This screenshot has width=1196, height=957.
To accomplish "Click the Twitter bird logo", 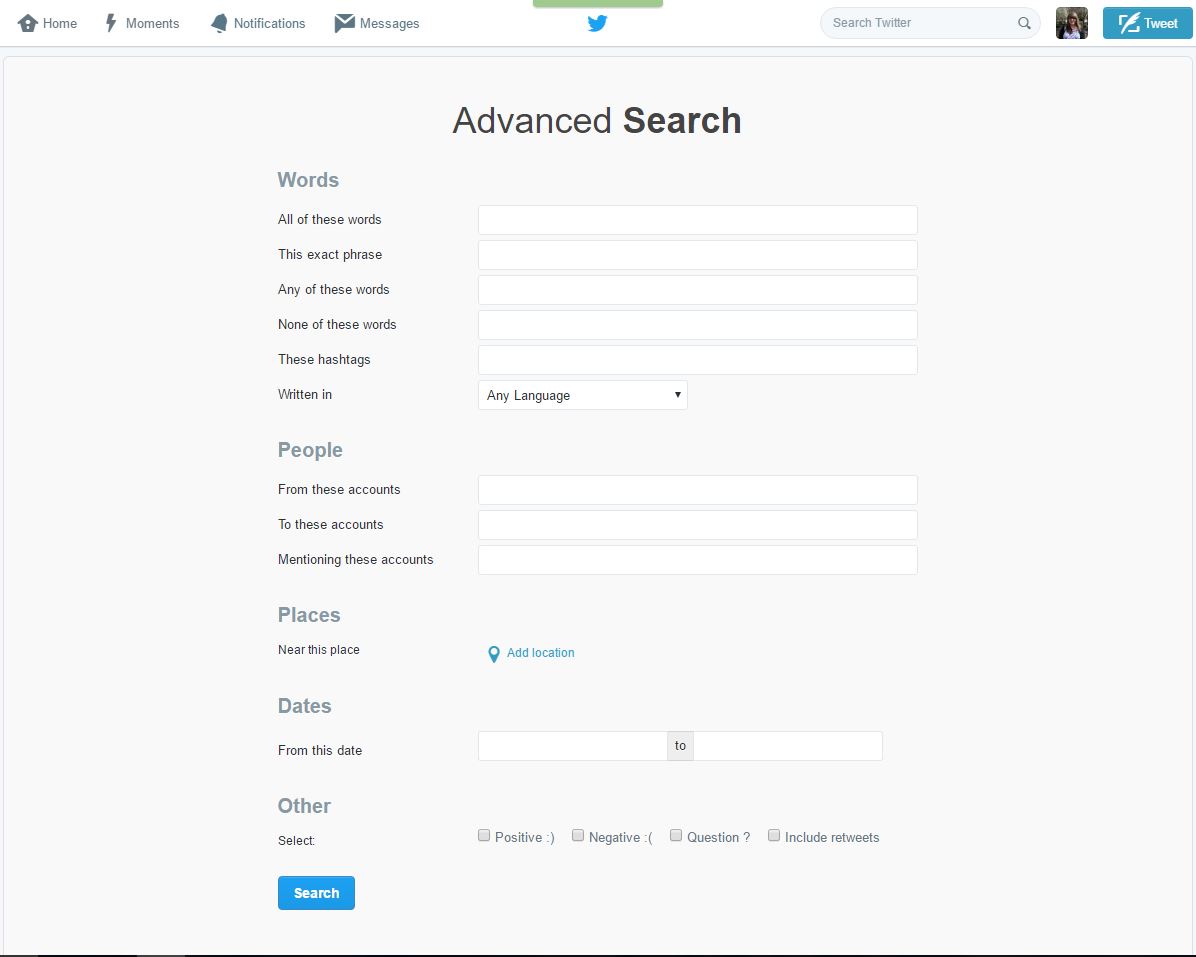I will click(597, 23).
